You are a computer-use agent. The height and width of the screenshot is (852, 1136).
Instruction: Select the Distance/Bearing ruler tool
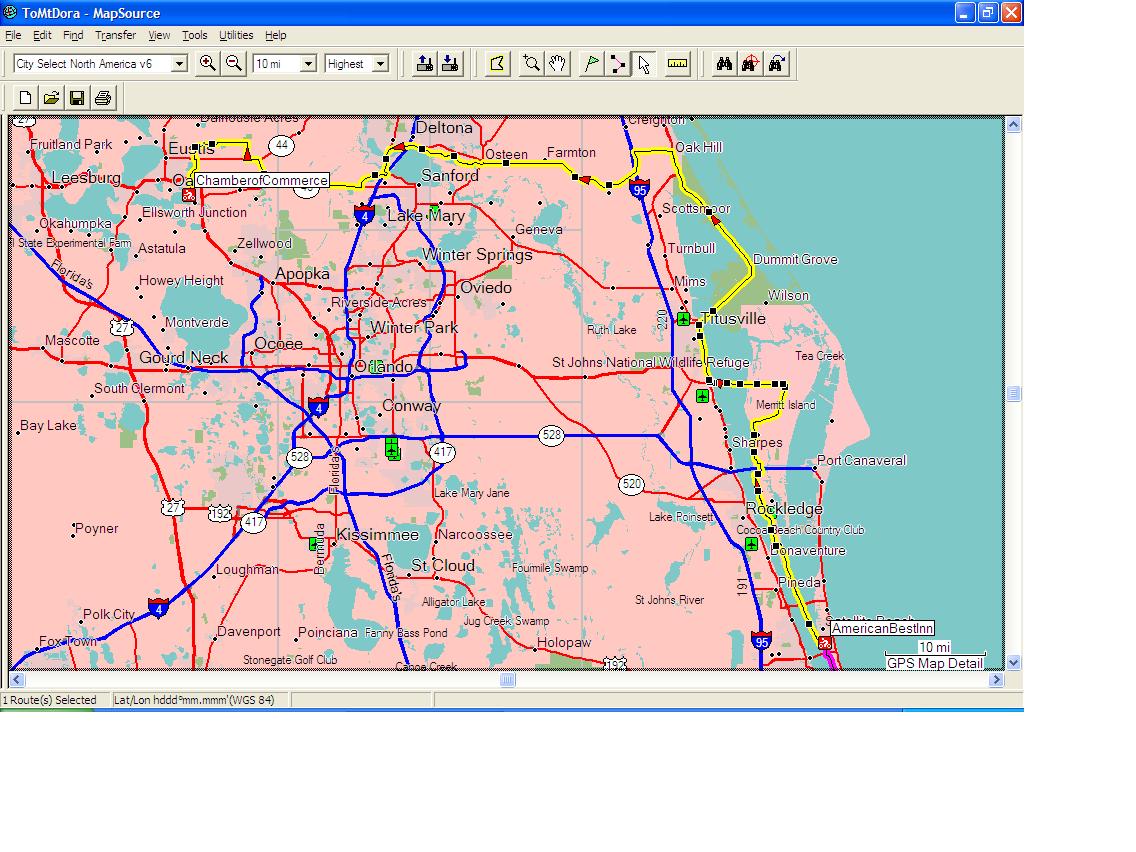click(678, 64)
